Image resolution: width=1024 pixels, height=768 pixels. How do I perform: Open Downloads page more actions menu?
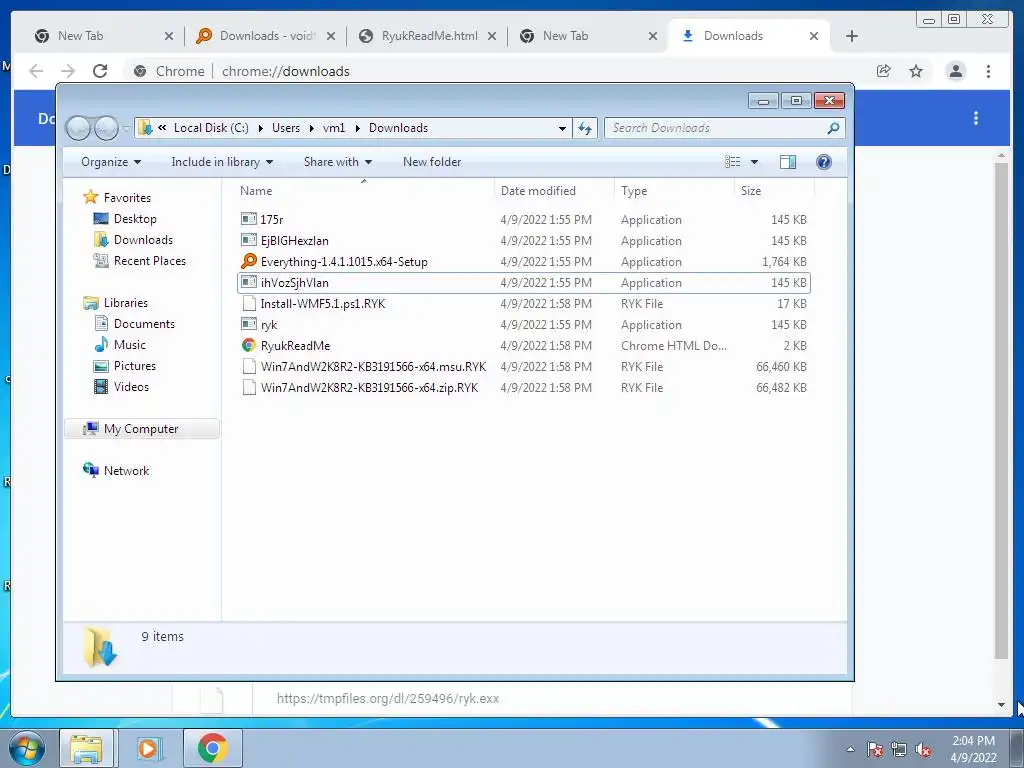point(976,118)
